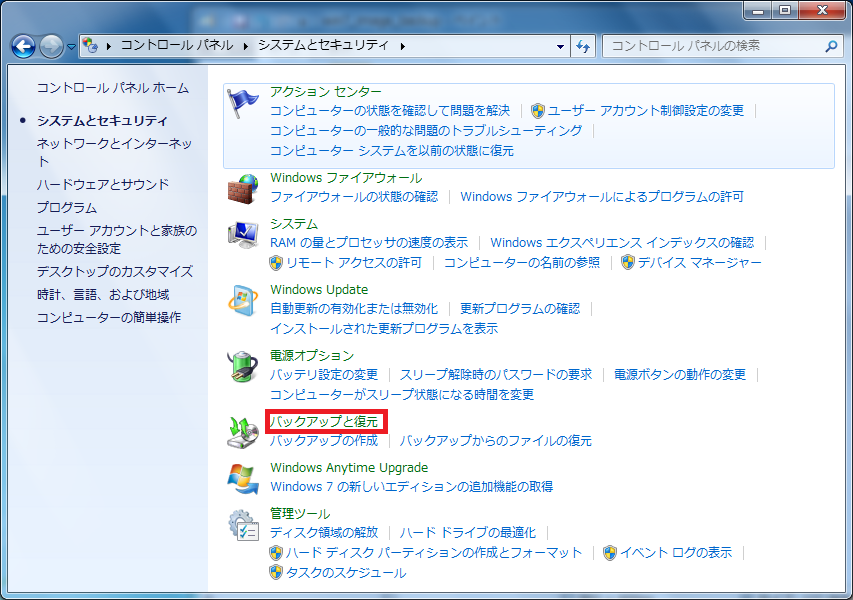This screenshot has height=600, width=853.
Task: Click the Power Options battery icon
Action: [243, 367]
